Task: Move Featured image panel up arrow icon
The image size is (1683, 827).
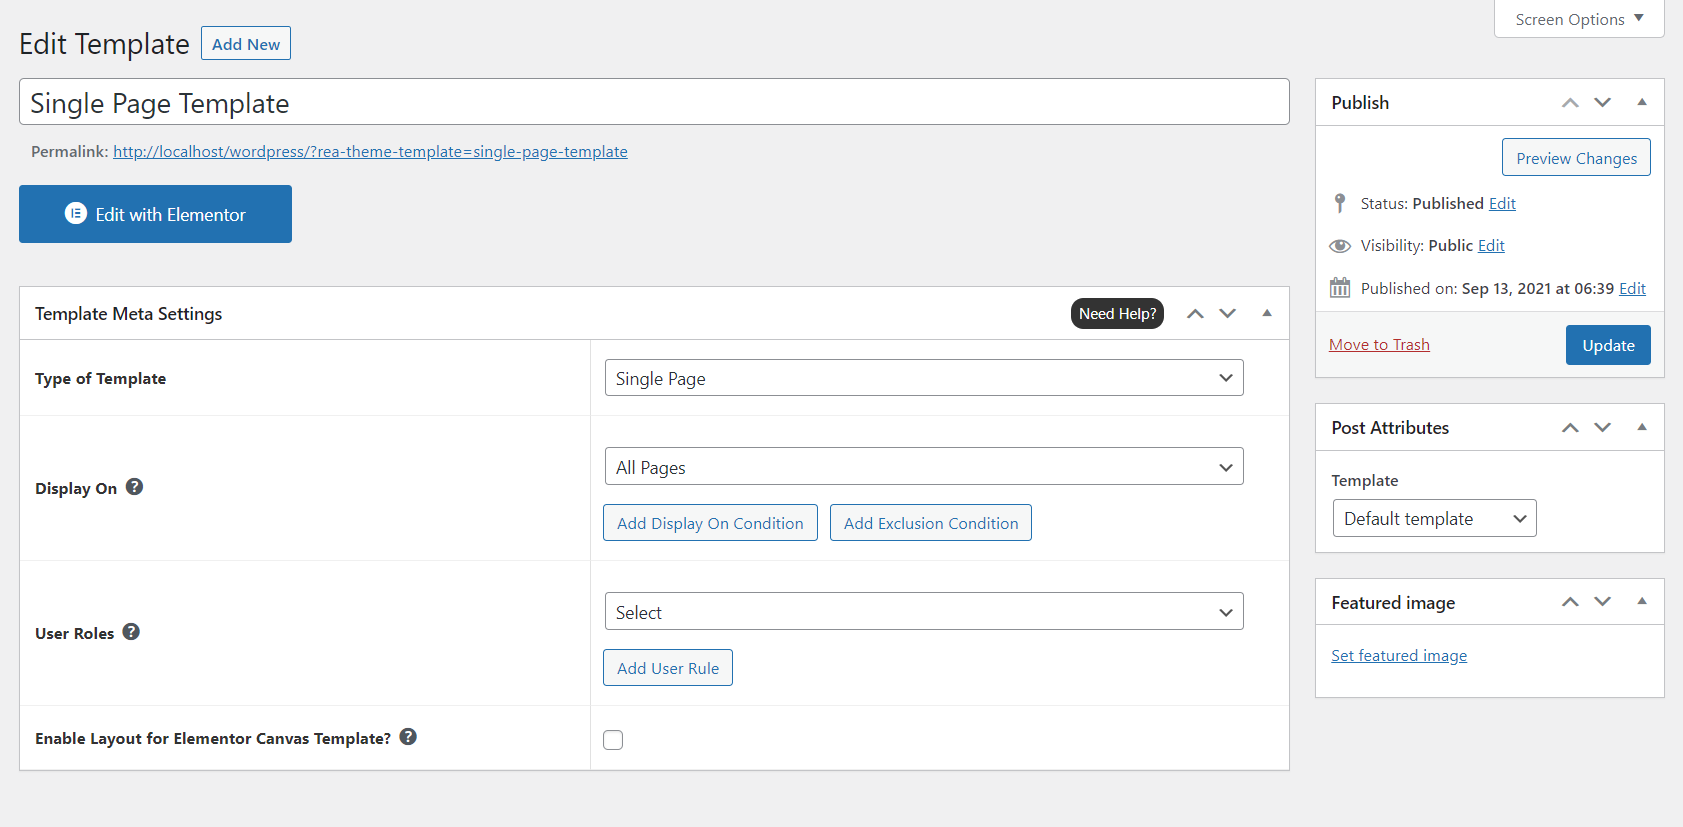Action: [1570, 602]
